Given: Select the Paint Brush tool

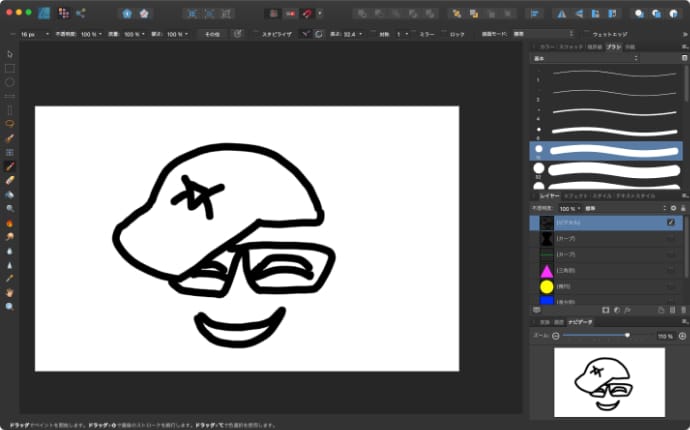Looking at the screenshot, I should (10, 165).
